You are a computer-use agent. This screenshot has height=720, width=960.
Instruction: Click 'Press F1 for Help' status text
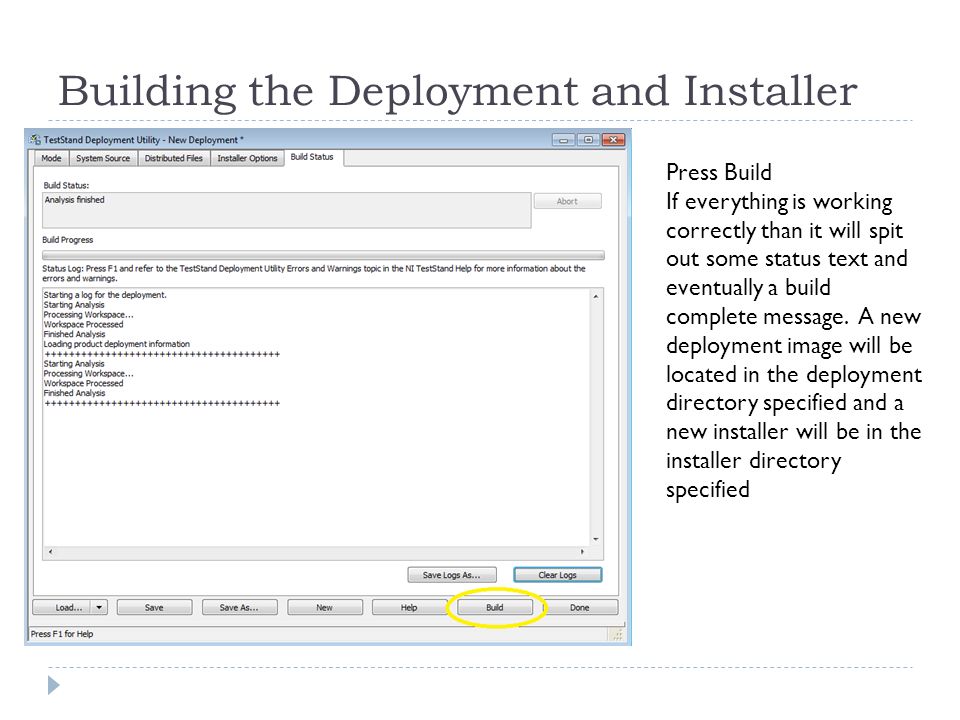[62, 634]
